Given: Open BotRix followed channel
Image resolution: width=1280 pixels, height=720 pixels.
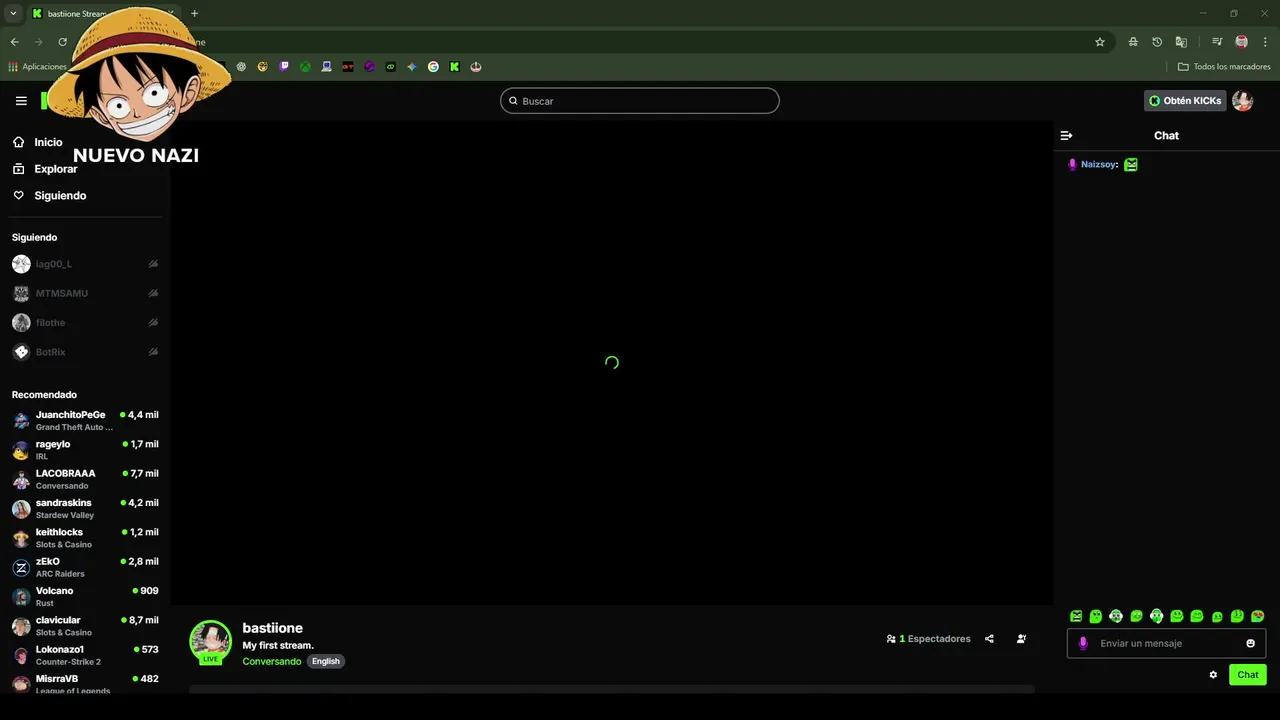Looking at the screenshot, I should click(86, 352).
